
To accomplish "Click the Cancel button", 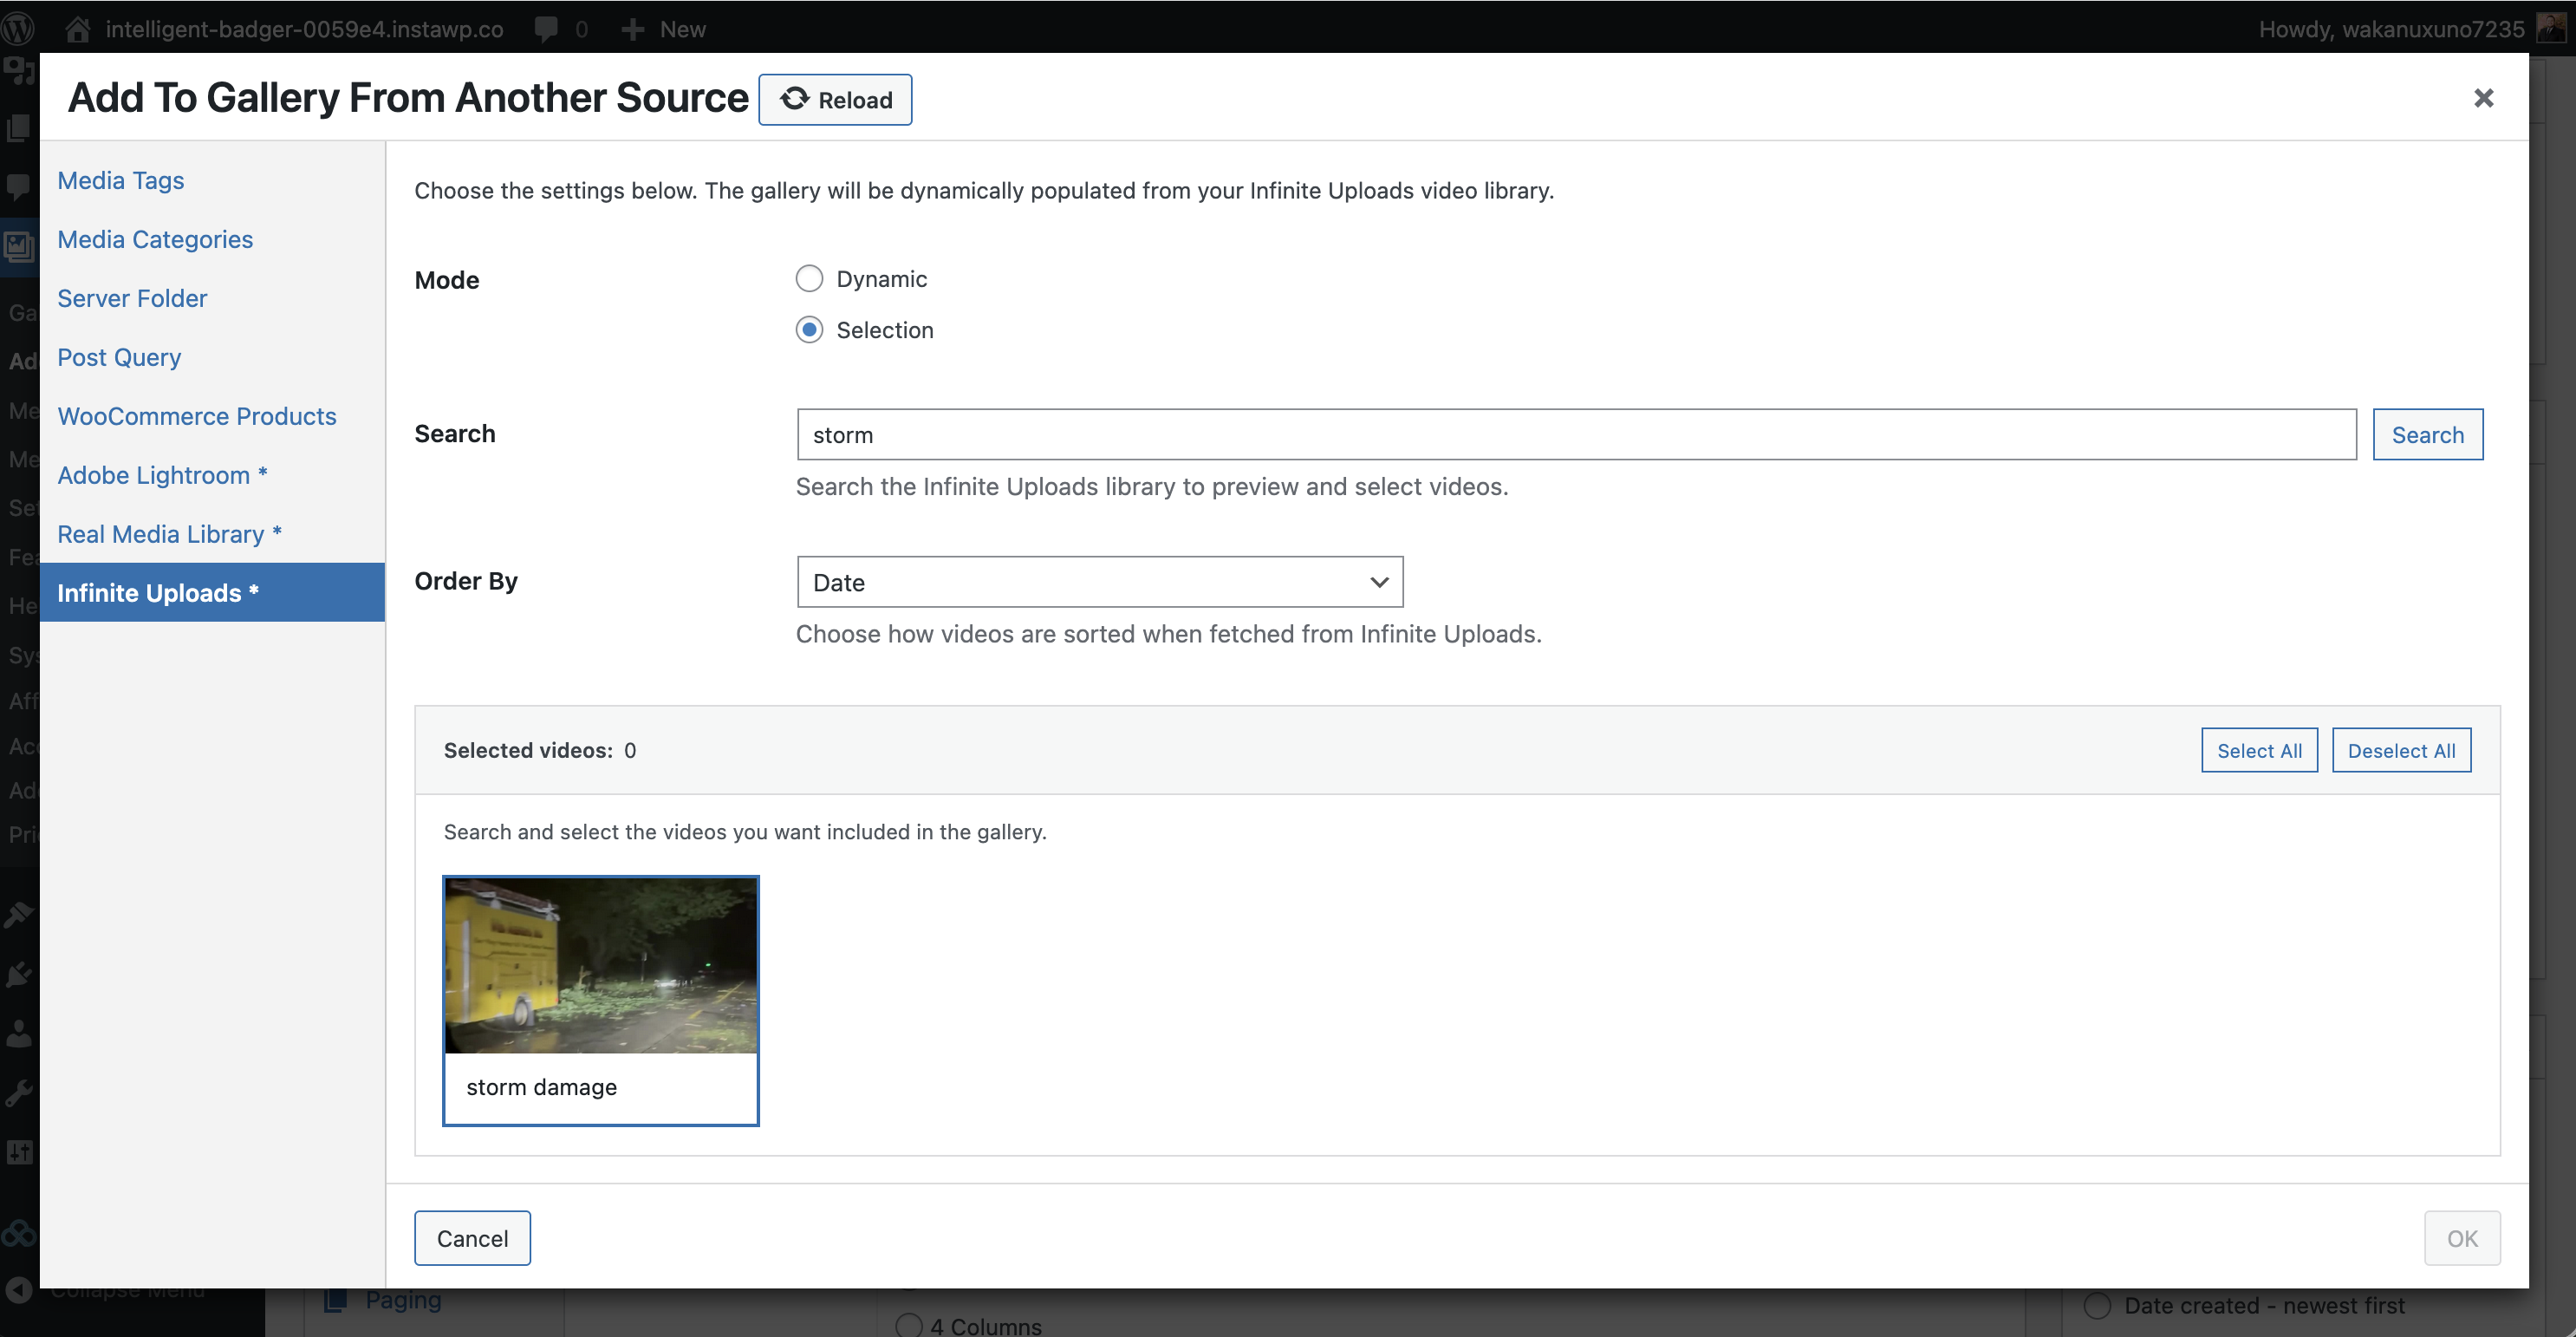I will point(472,1238).
